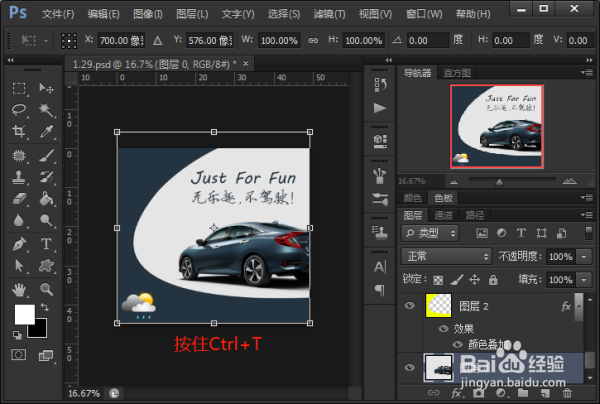Select the Paint Bucket tool

pyautogui.click(x=46, y=199)
